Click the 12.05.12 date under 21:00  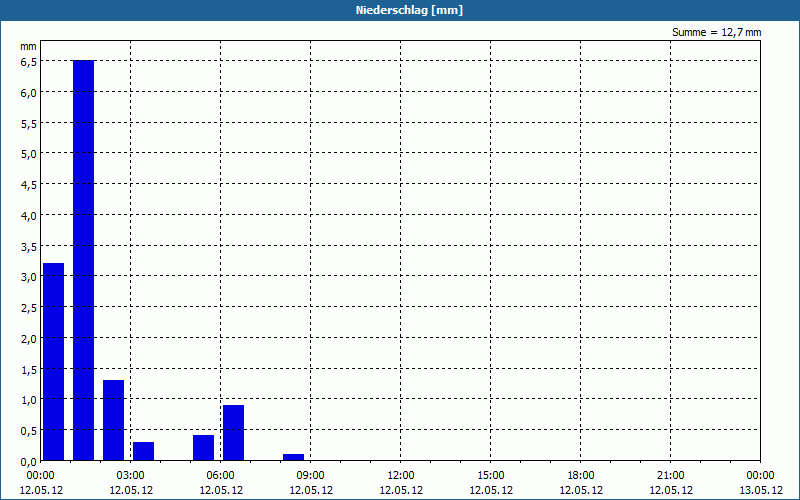tap(671, 491)
